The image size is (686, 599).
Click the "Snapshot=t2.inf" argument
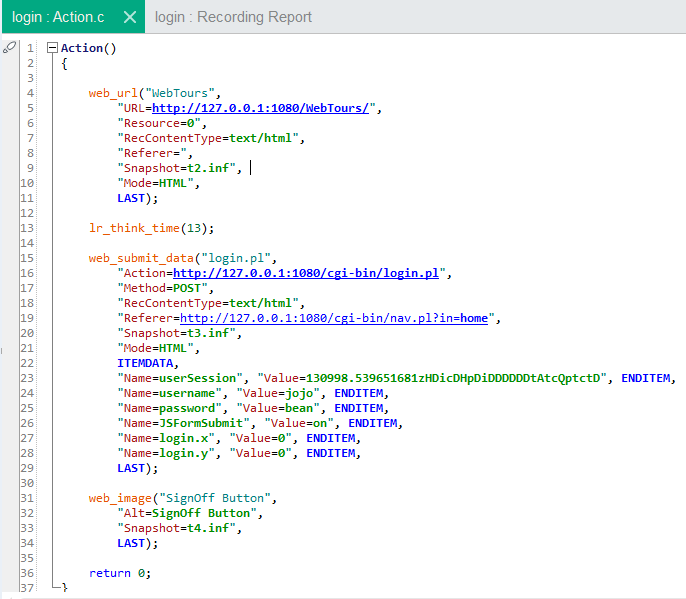pyautogui.click(x=176, y=168)
